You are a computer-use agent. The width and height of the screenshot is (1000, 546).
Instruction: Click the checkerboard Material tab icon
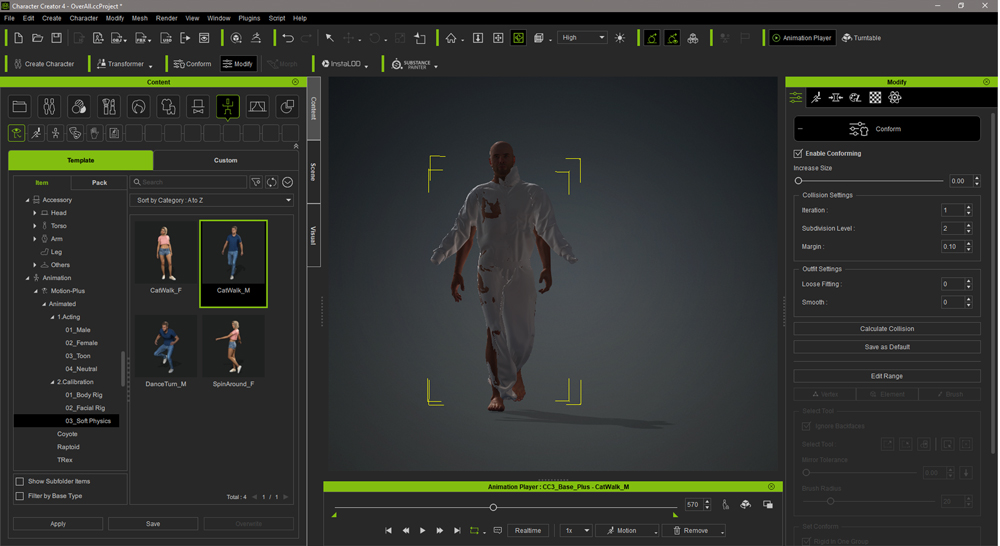tap(875, 98)
